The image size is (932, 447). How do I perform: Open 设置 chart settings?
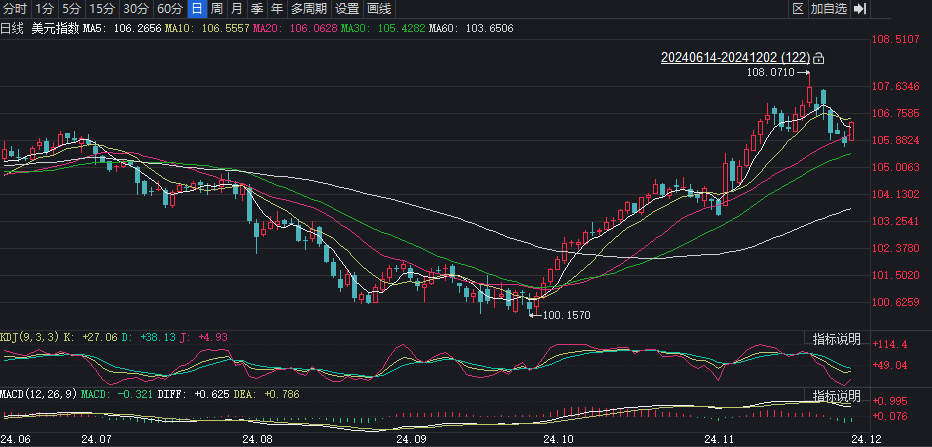[346, 9]
